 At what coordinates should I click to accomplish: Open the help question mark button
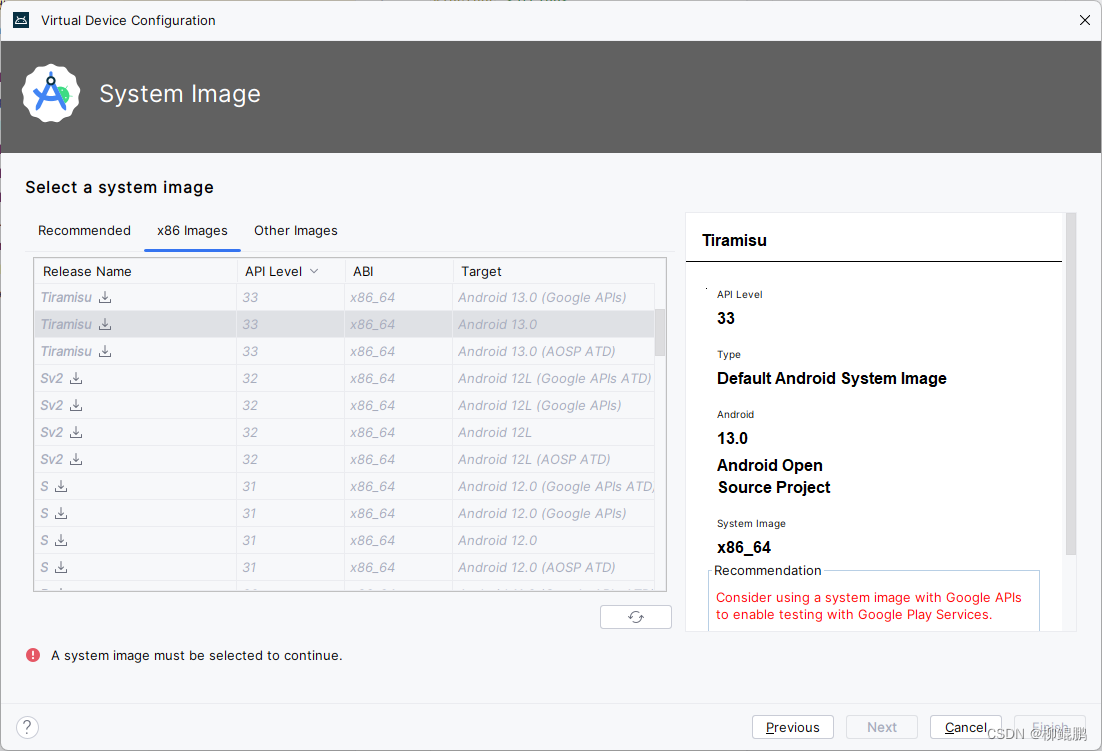[x=27, y=727]
